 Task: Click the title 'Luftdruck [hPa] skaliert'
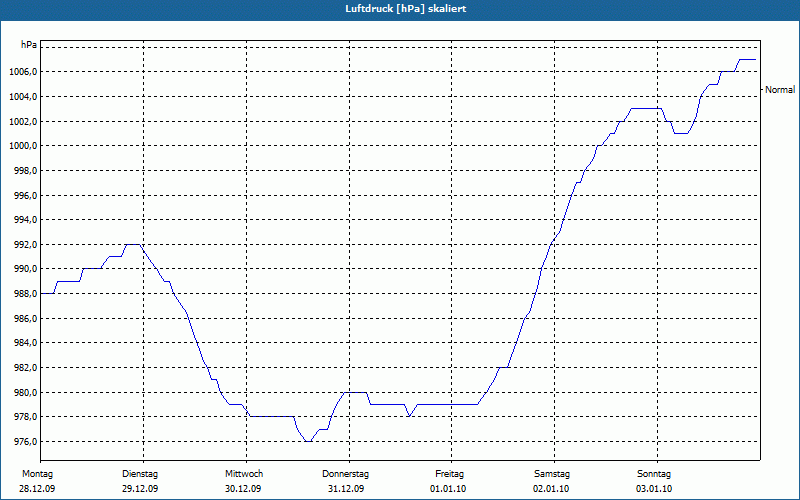pos(406,9)
